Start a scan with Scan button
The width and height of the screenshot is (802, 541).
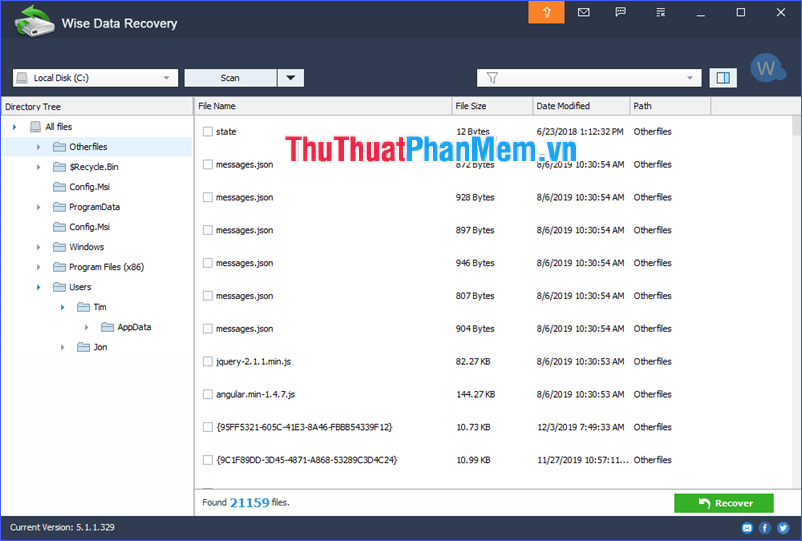(x=230, y=78)
